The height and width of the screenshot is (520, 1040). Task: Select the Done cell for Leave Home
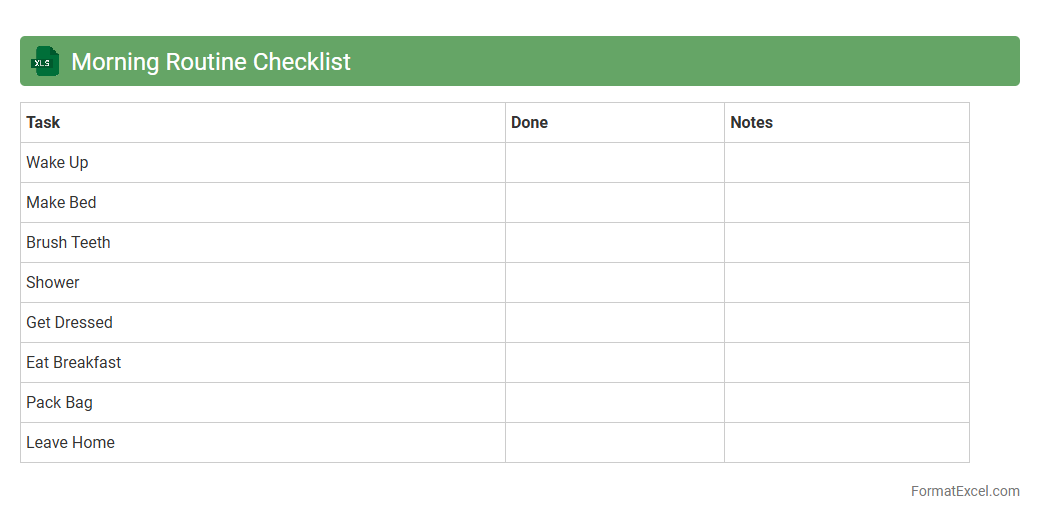[614, 443]
